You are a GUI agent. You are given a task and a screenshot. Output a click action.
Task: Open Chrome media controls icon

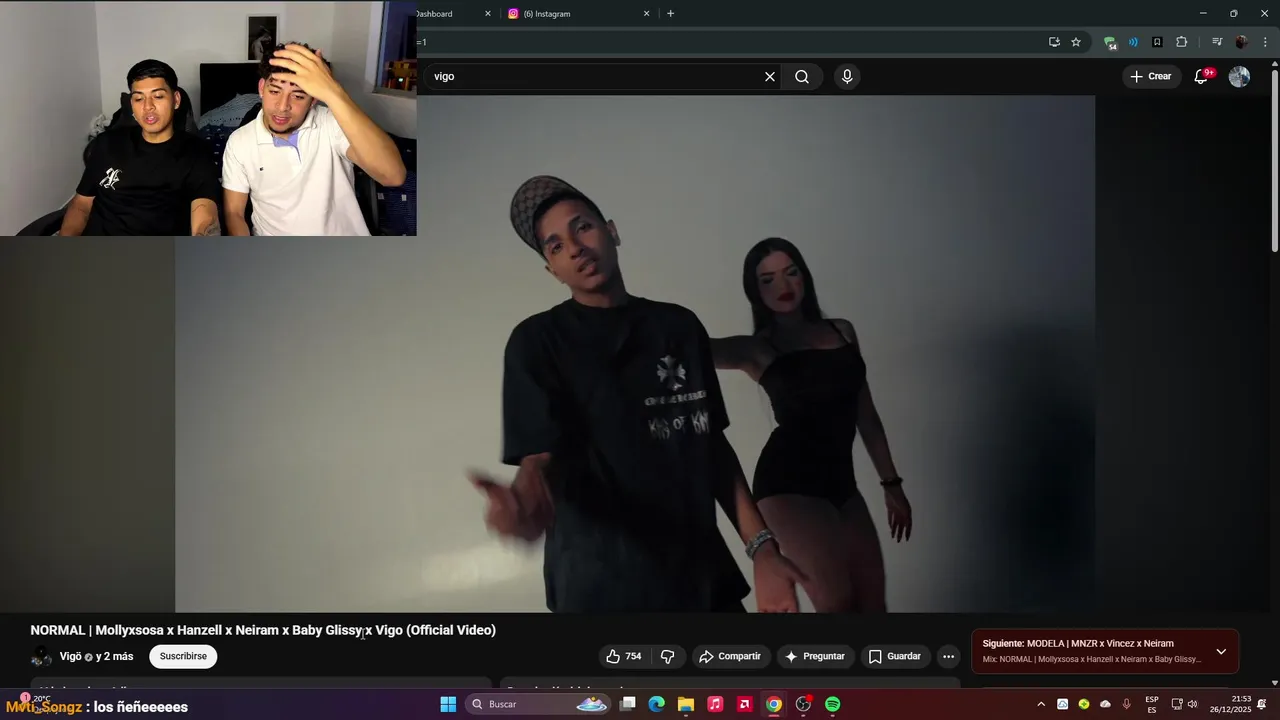pyautogui.click(x=1217, y=42)
